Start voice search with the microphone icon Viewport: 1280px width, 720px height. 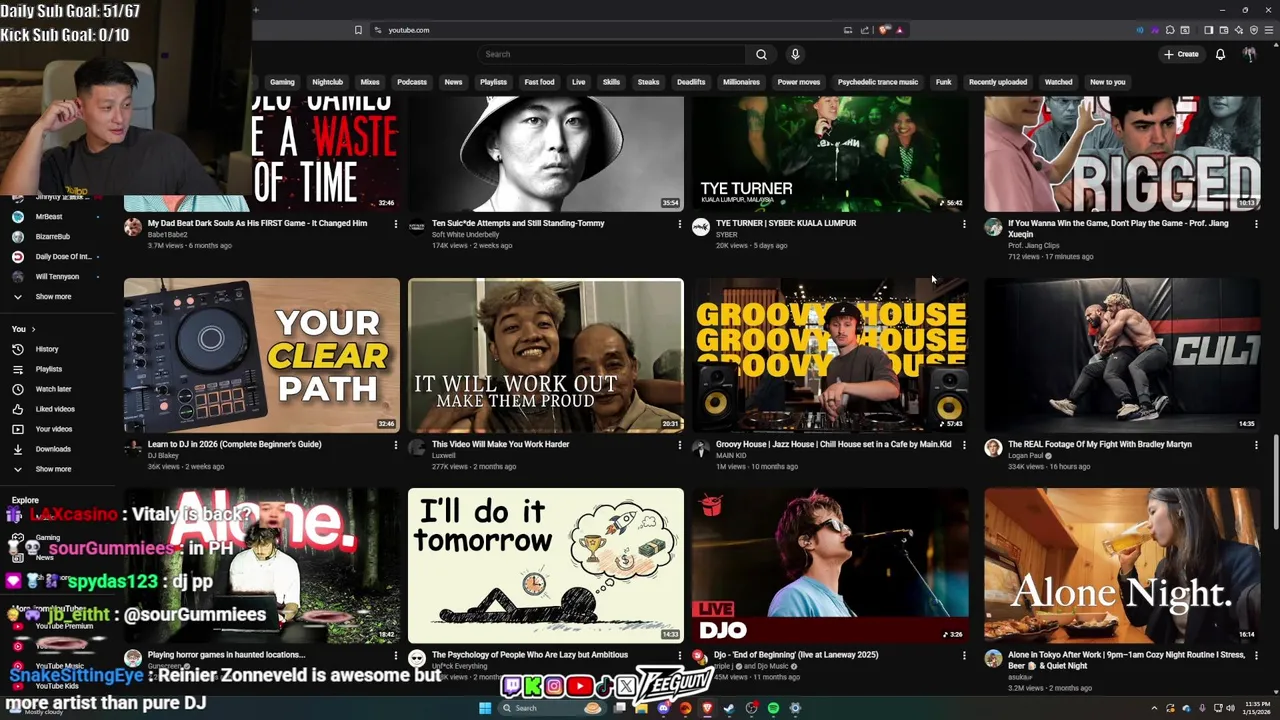[795, 54]
